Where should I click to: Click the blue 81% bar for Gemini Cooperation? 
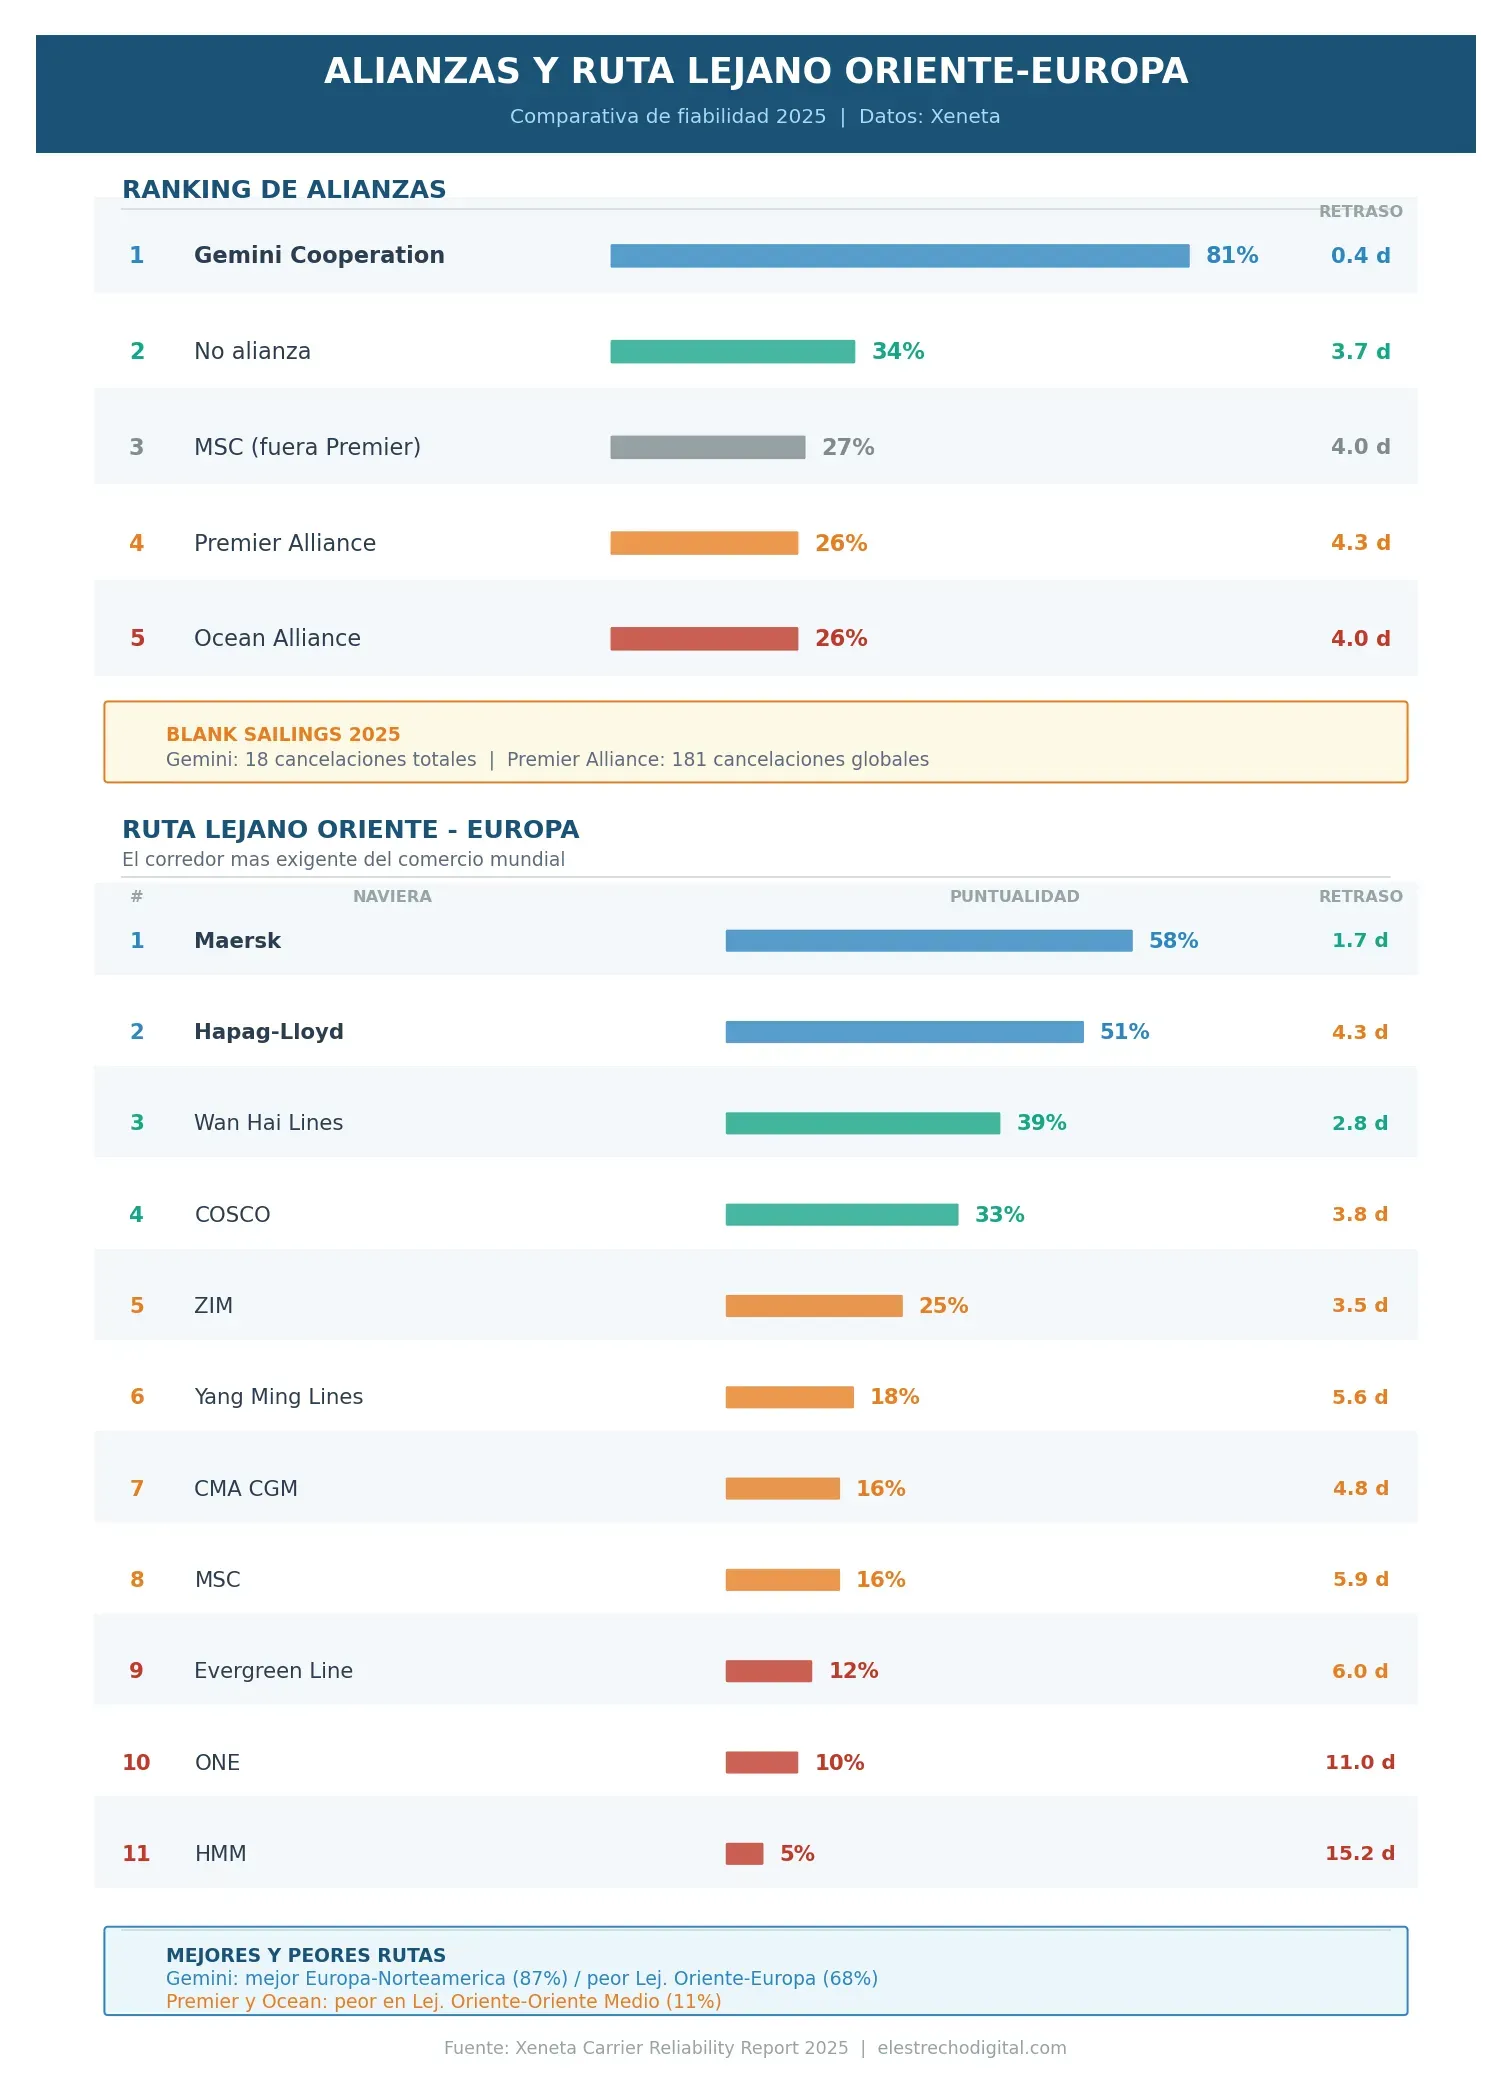point(900,256)
